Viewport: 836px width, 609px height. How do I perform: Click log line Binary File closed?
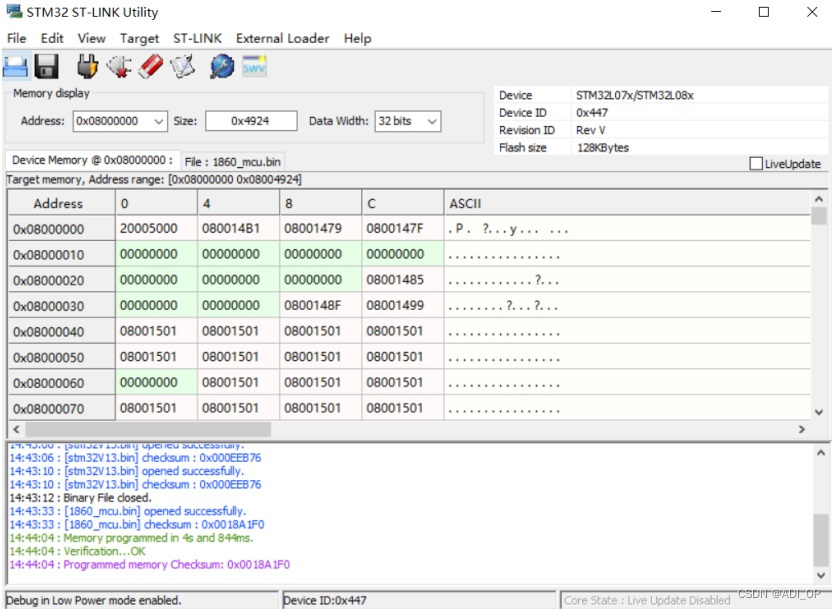click(81, 498)
